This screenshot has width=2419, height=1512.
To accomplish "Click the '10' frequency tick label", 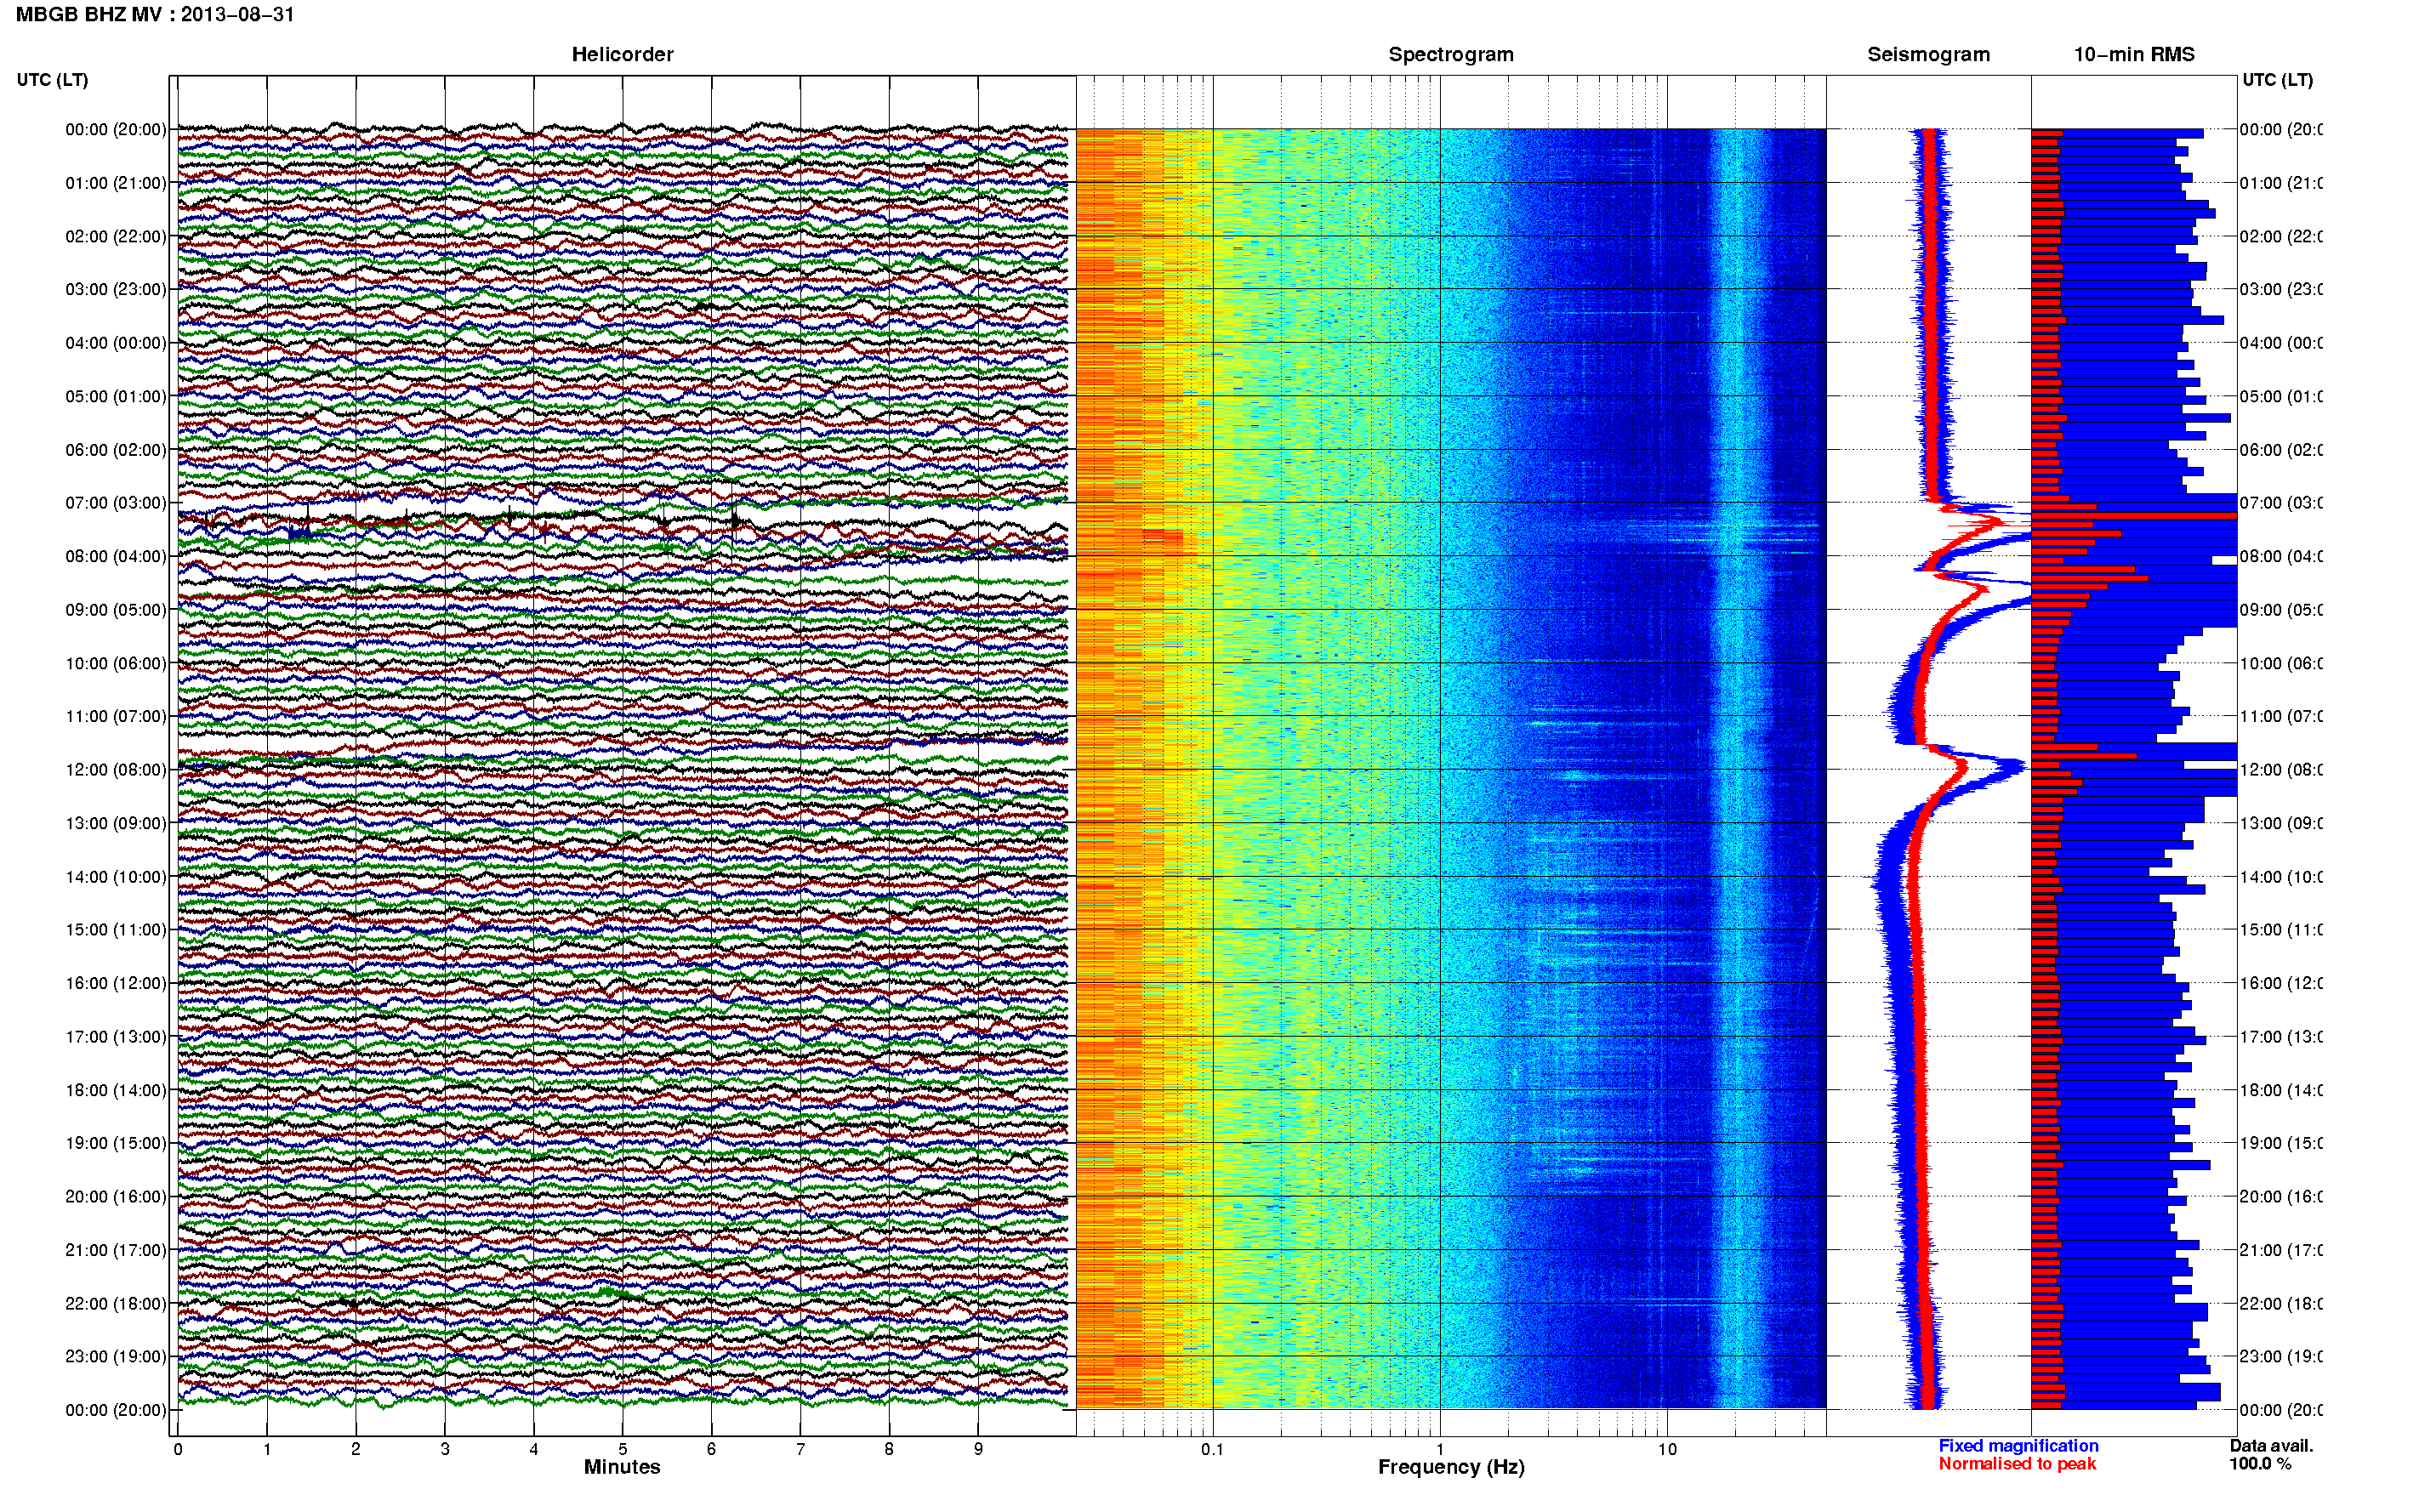I will [x=1667, y=1449].
